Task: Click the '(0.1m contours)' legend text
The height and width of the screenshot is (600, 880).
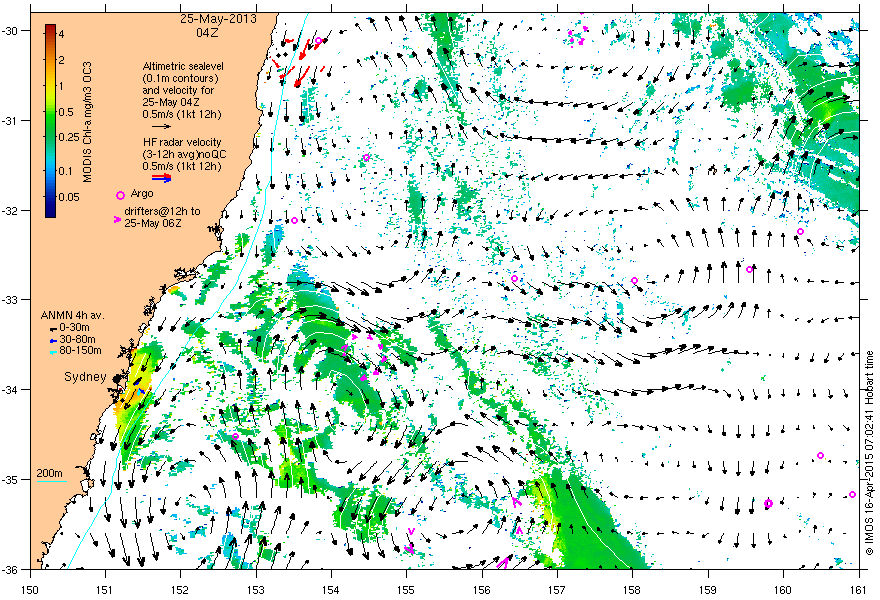Action: 180,78
